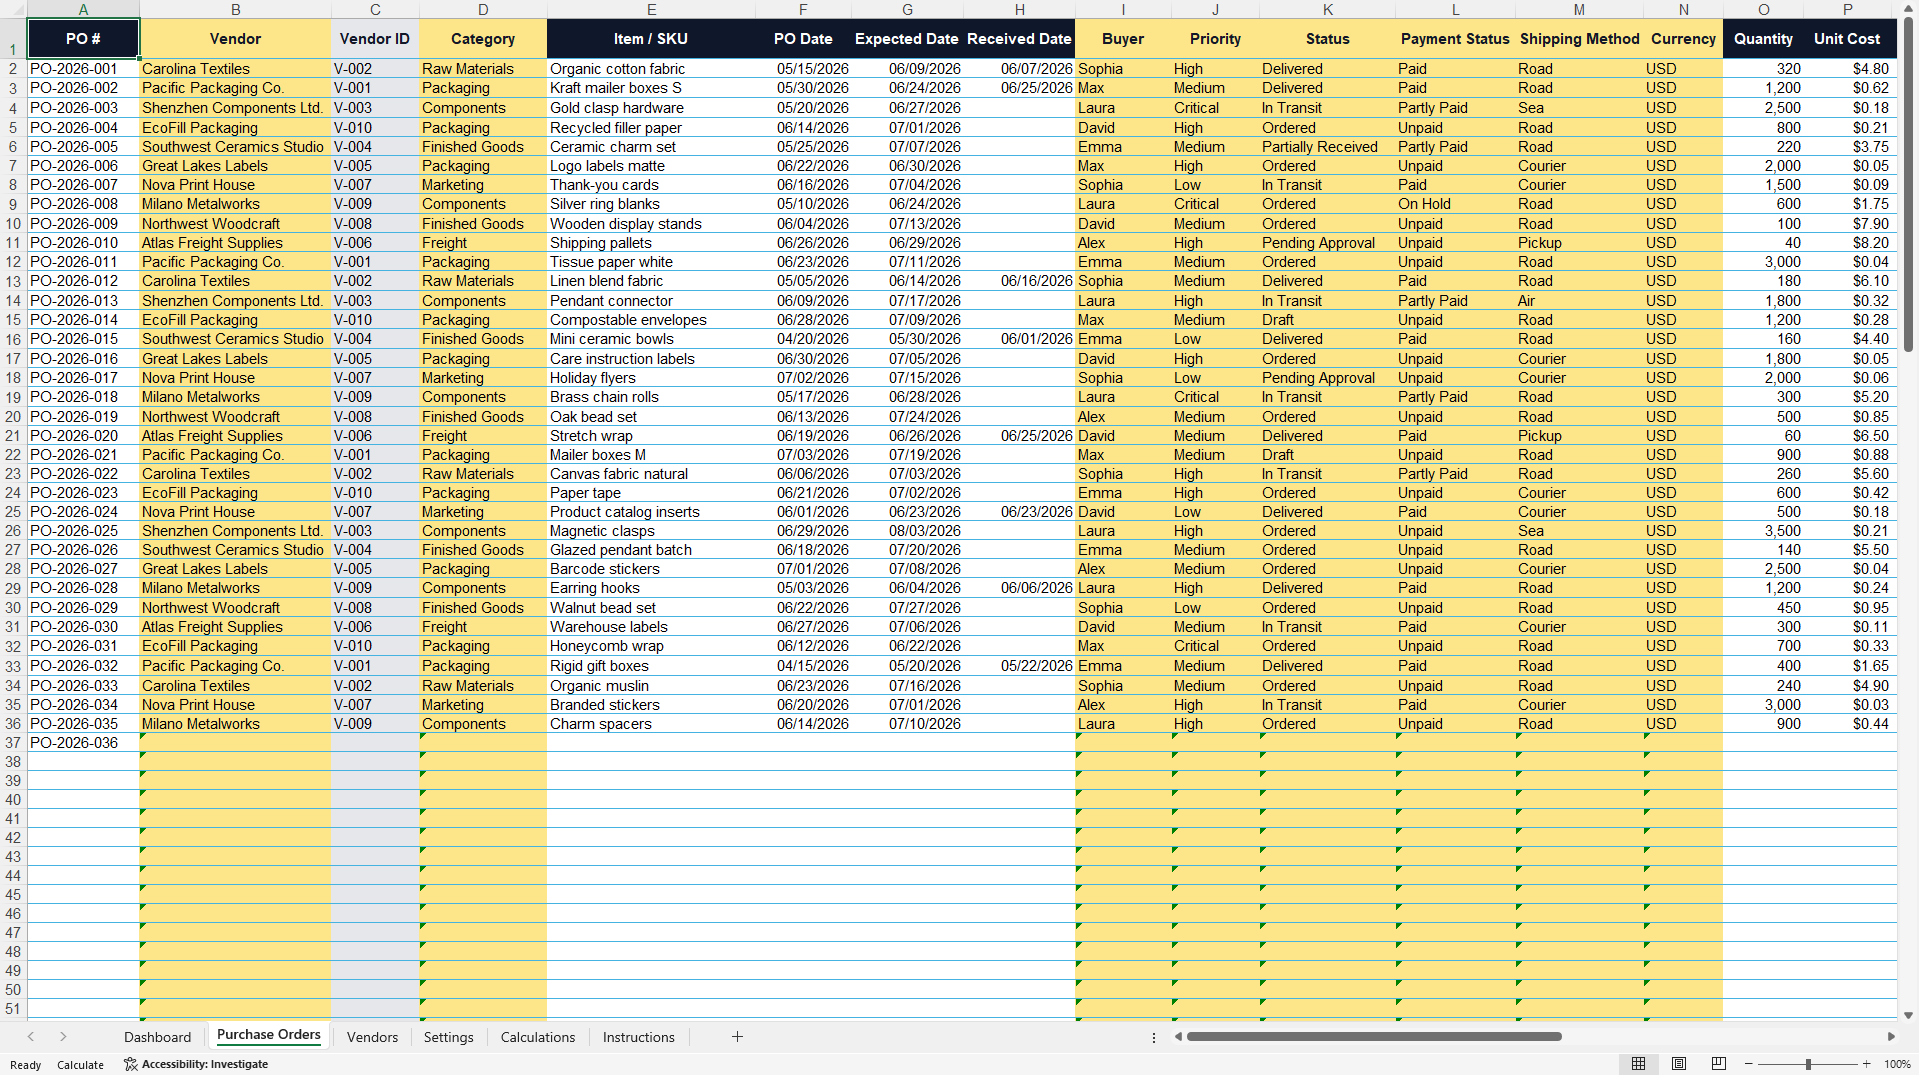The height and width of the screenshot is (1075, 1919).
Task: Click horizontal scrollbar right arrow
Action: [x=1891, y=1037]
